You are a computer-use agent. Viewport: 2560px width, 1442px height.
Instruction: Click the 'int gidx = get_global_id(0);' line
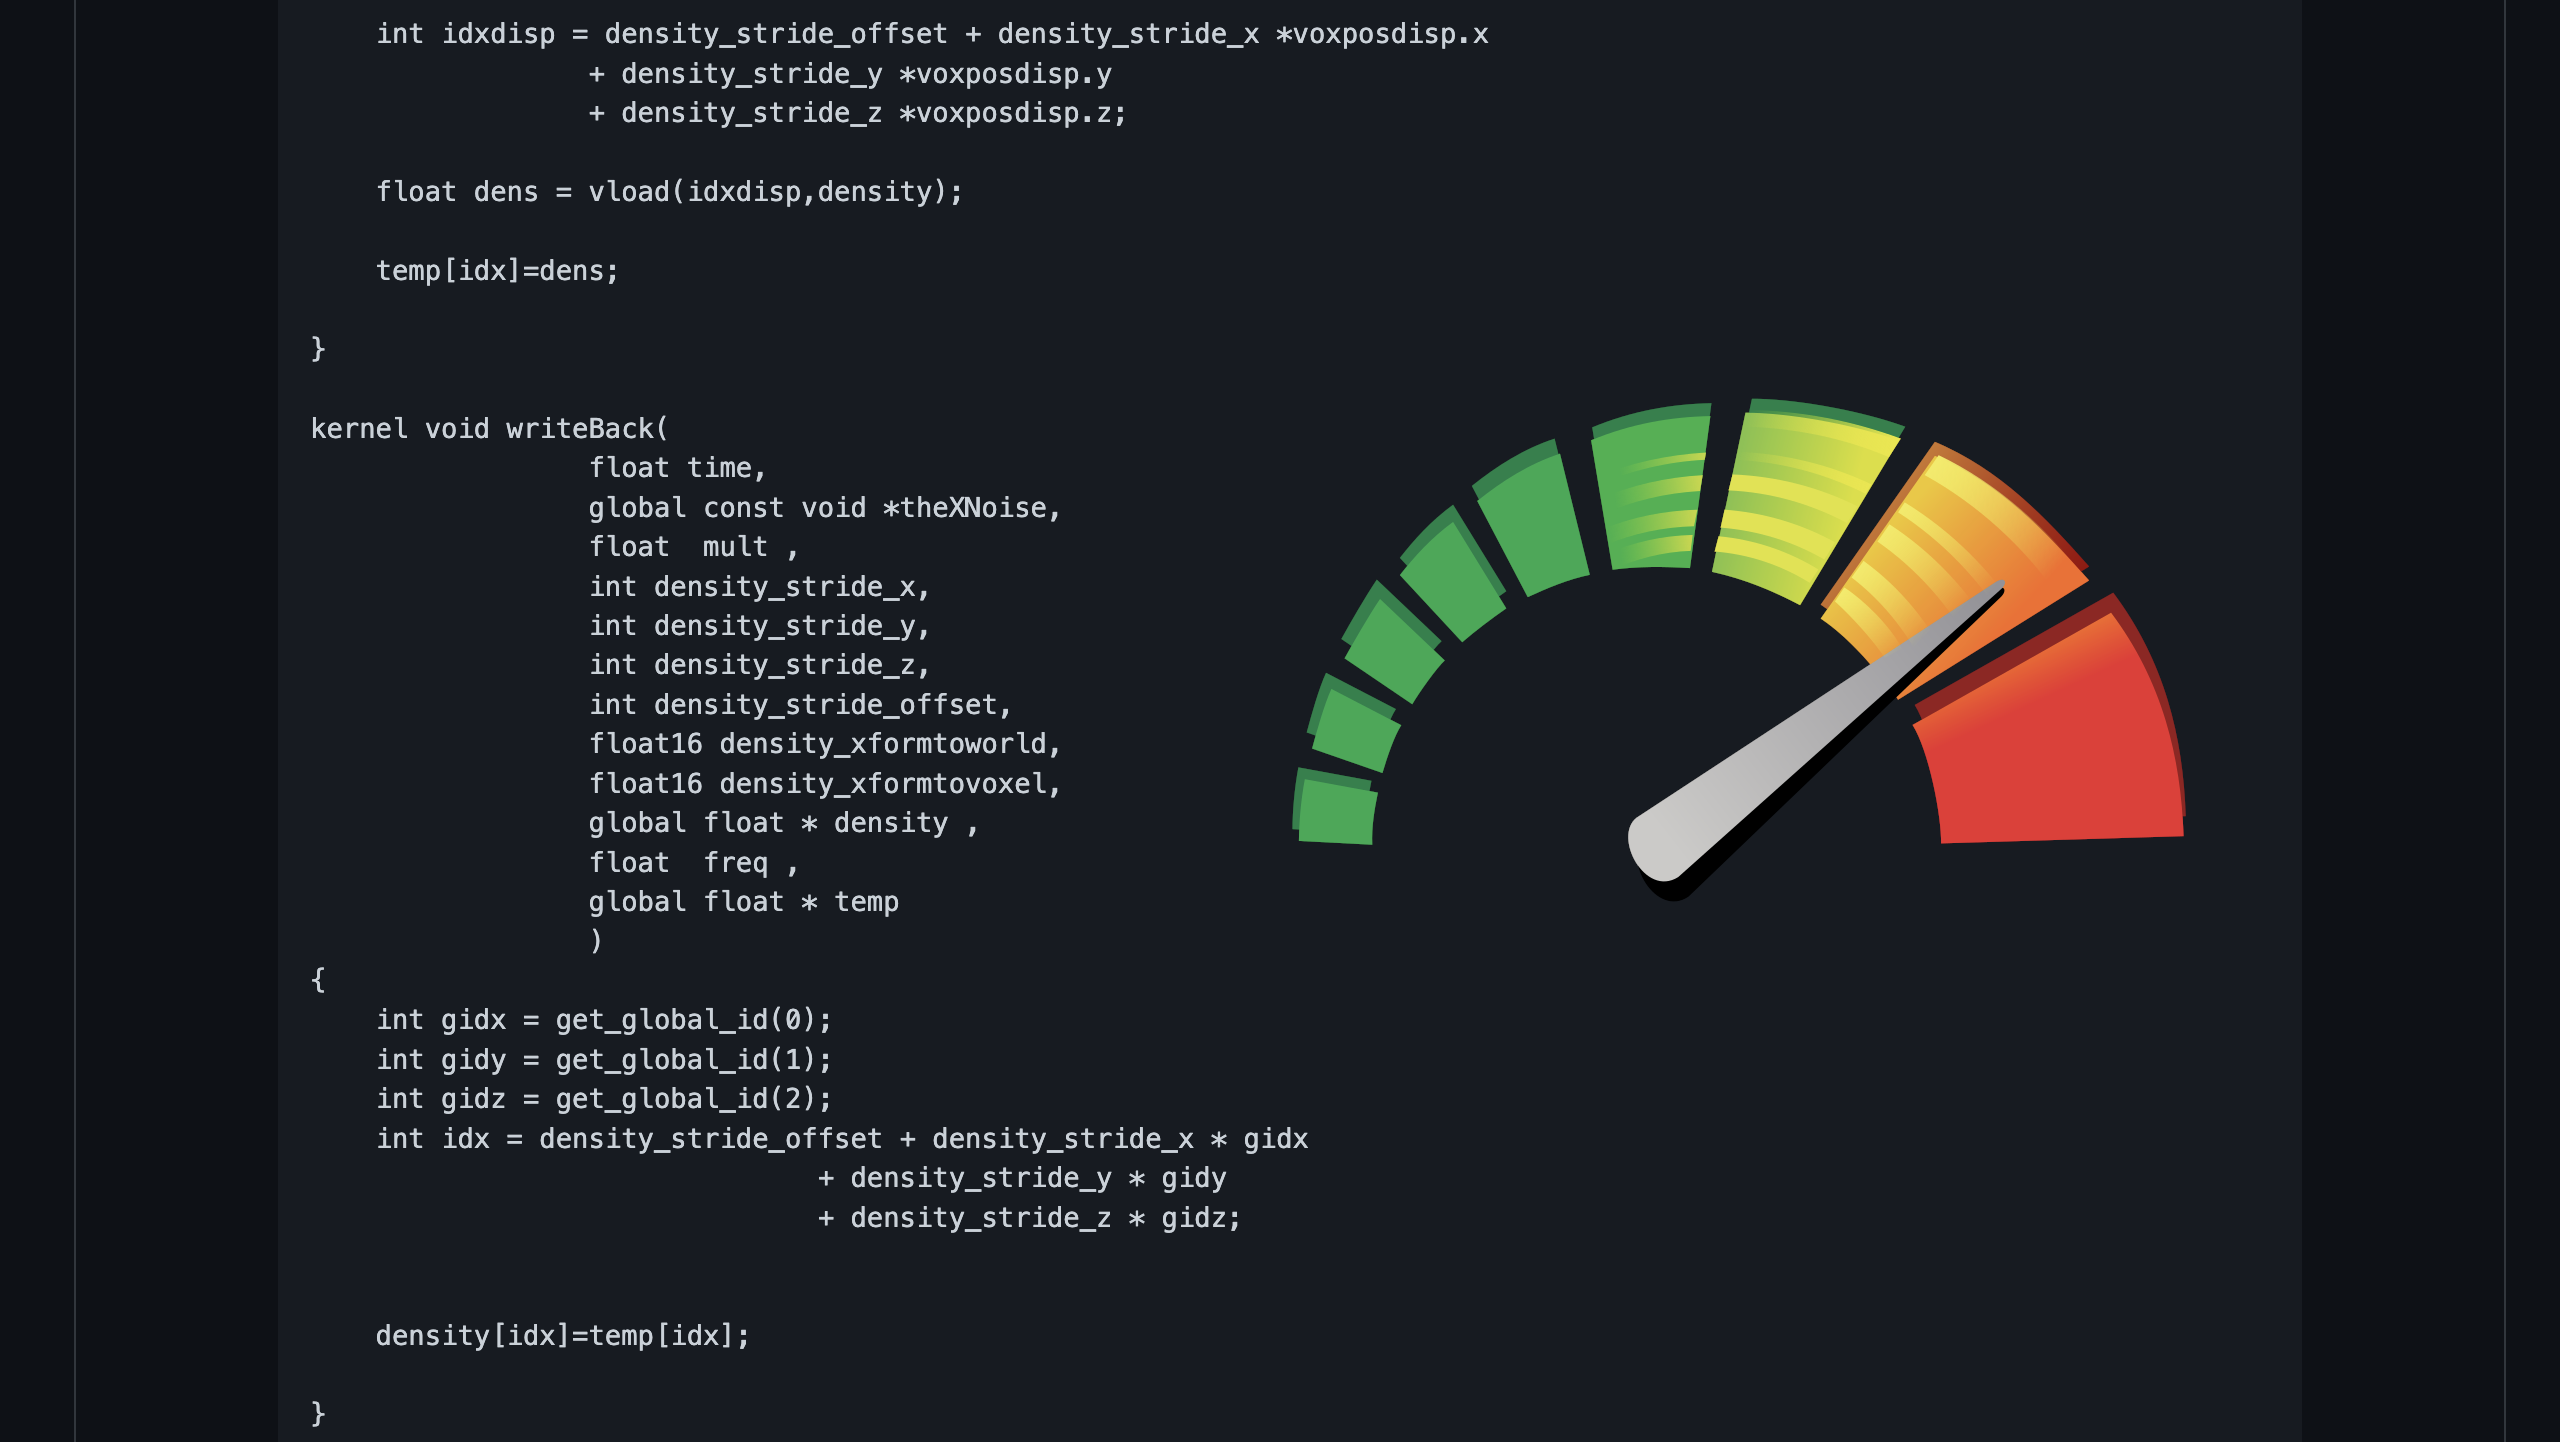coord(603,1020)
